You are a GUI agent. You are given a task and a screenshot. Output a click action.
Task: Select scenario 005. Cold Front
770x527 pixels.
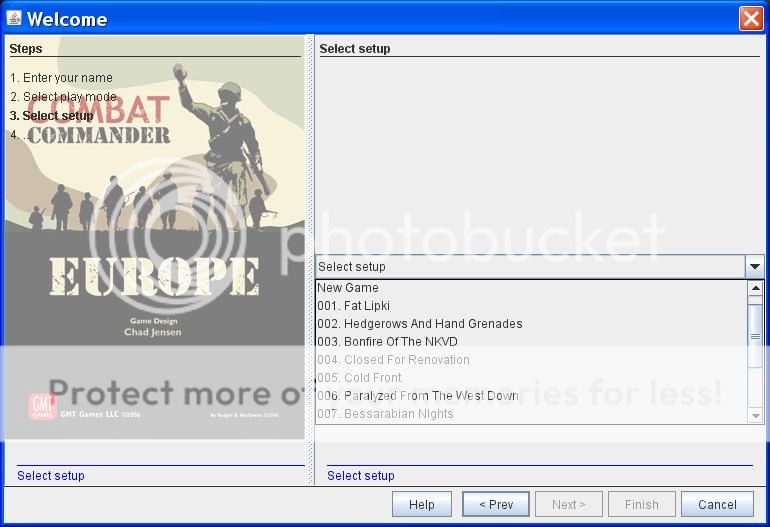(531, 378)
